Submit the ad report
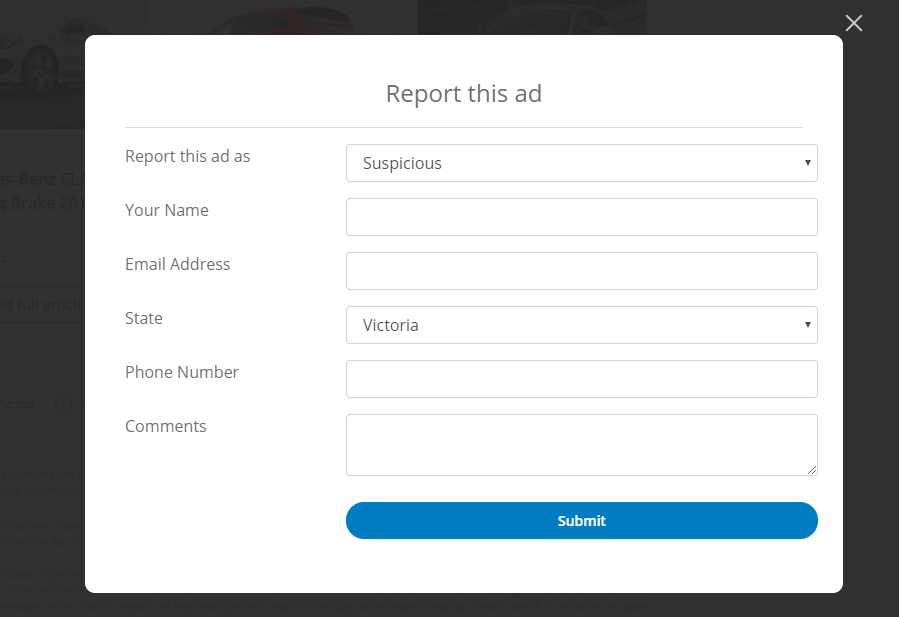This screenshot has width=899, height=617. (x=581, y=521)
